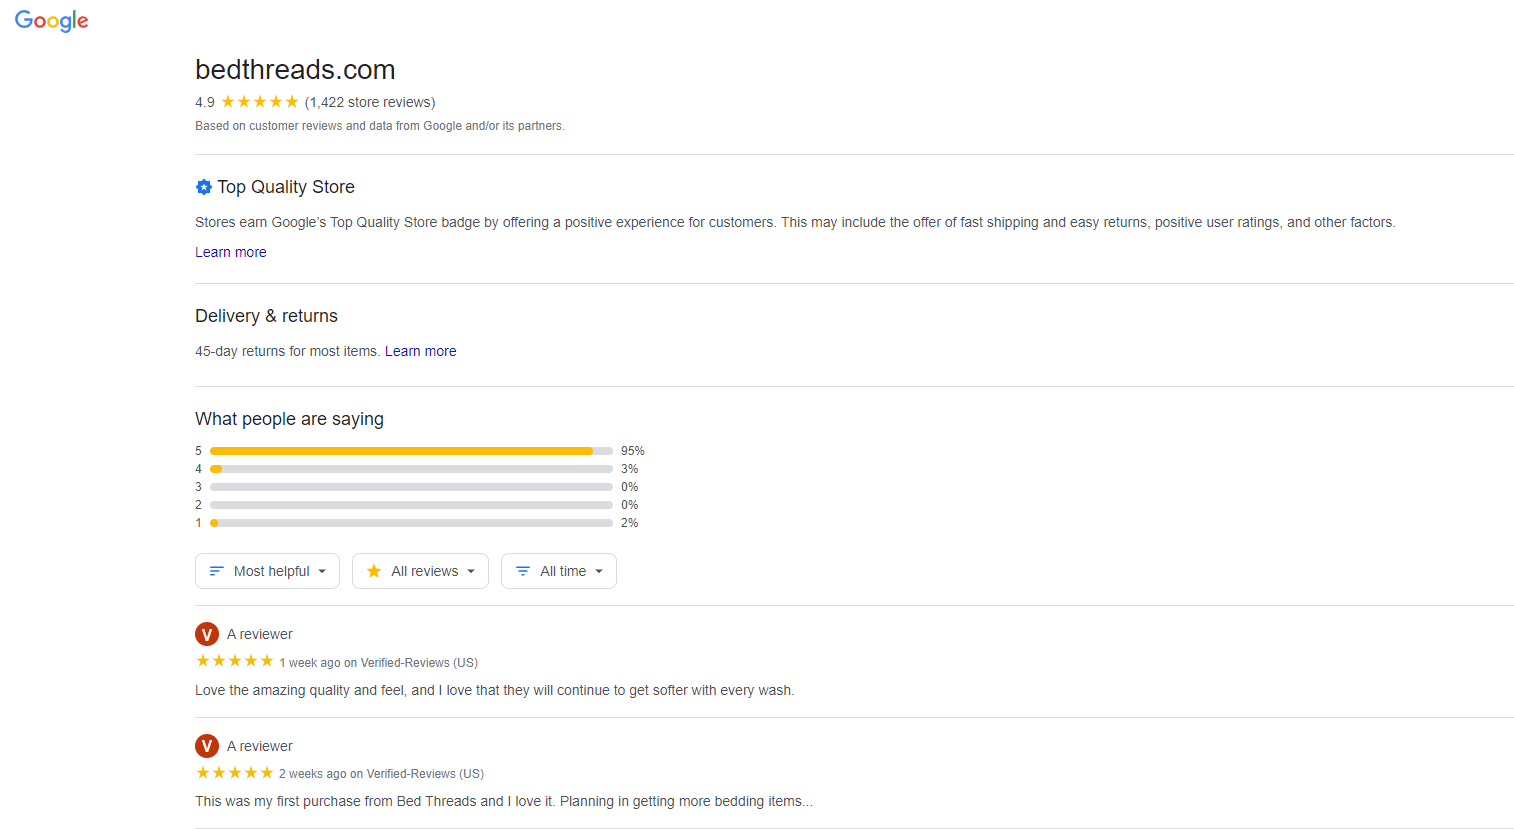Open the All time period dropdown
This screenshot has height=829, width=1514.
pos(559,571)
